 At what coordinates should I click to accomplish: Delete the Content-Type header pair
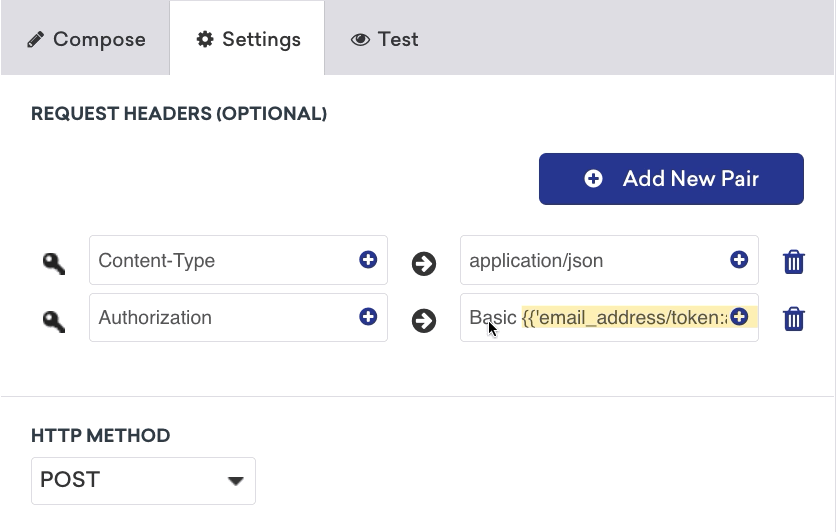(794, 262)
